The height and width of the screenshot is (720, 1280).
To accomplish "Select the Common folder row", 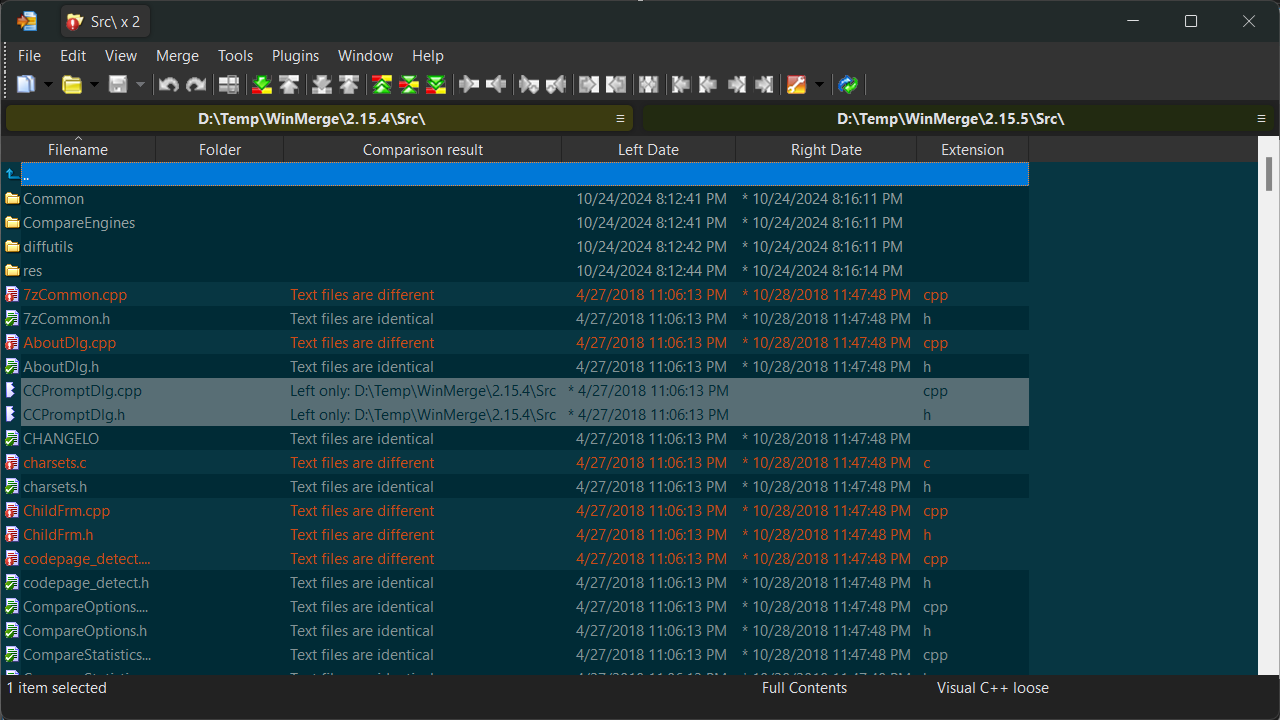I will pyautogui.click(x=515, y=199).
